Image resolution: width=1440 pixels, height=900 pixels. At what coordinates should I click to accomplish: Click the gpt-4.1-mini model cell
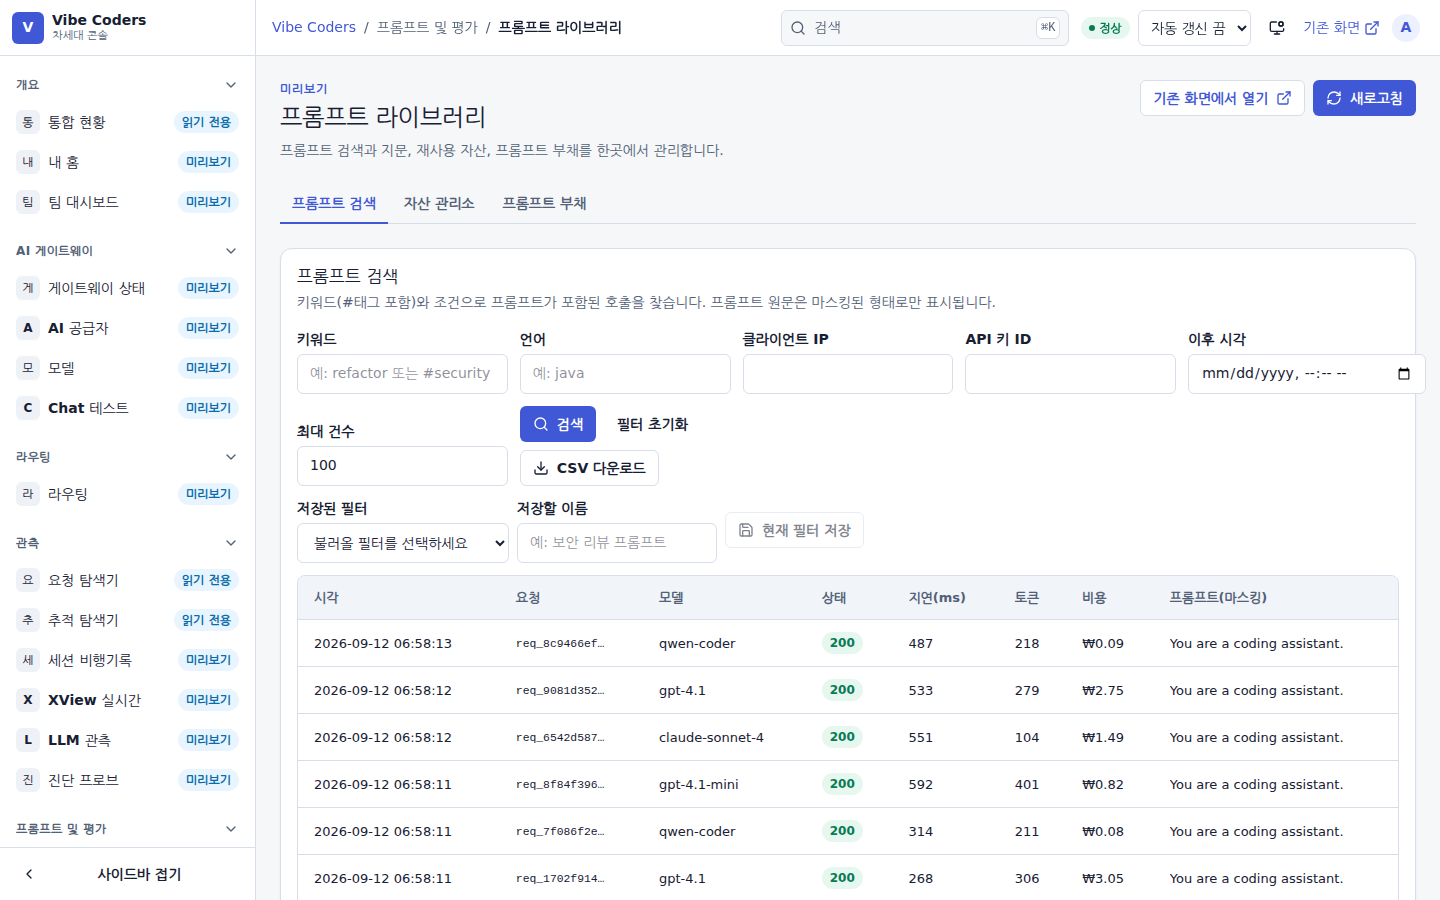coord(699,784)
